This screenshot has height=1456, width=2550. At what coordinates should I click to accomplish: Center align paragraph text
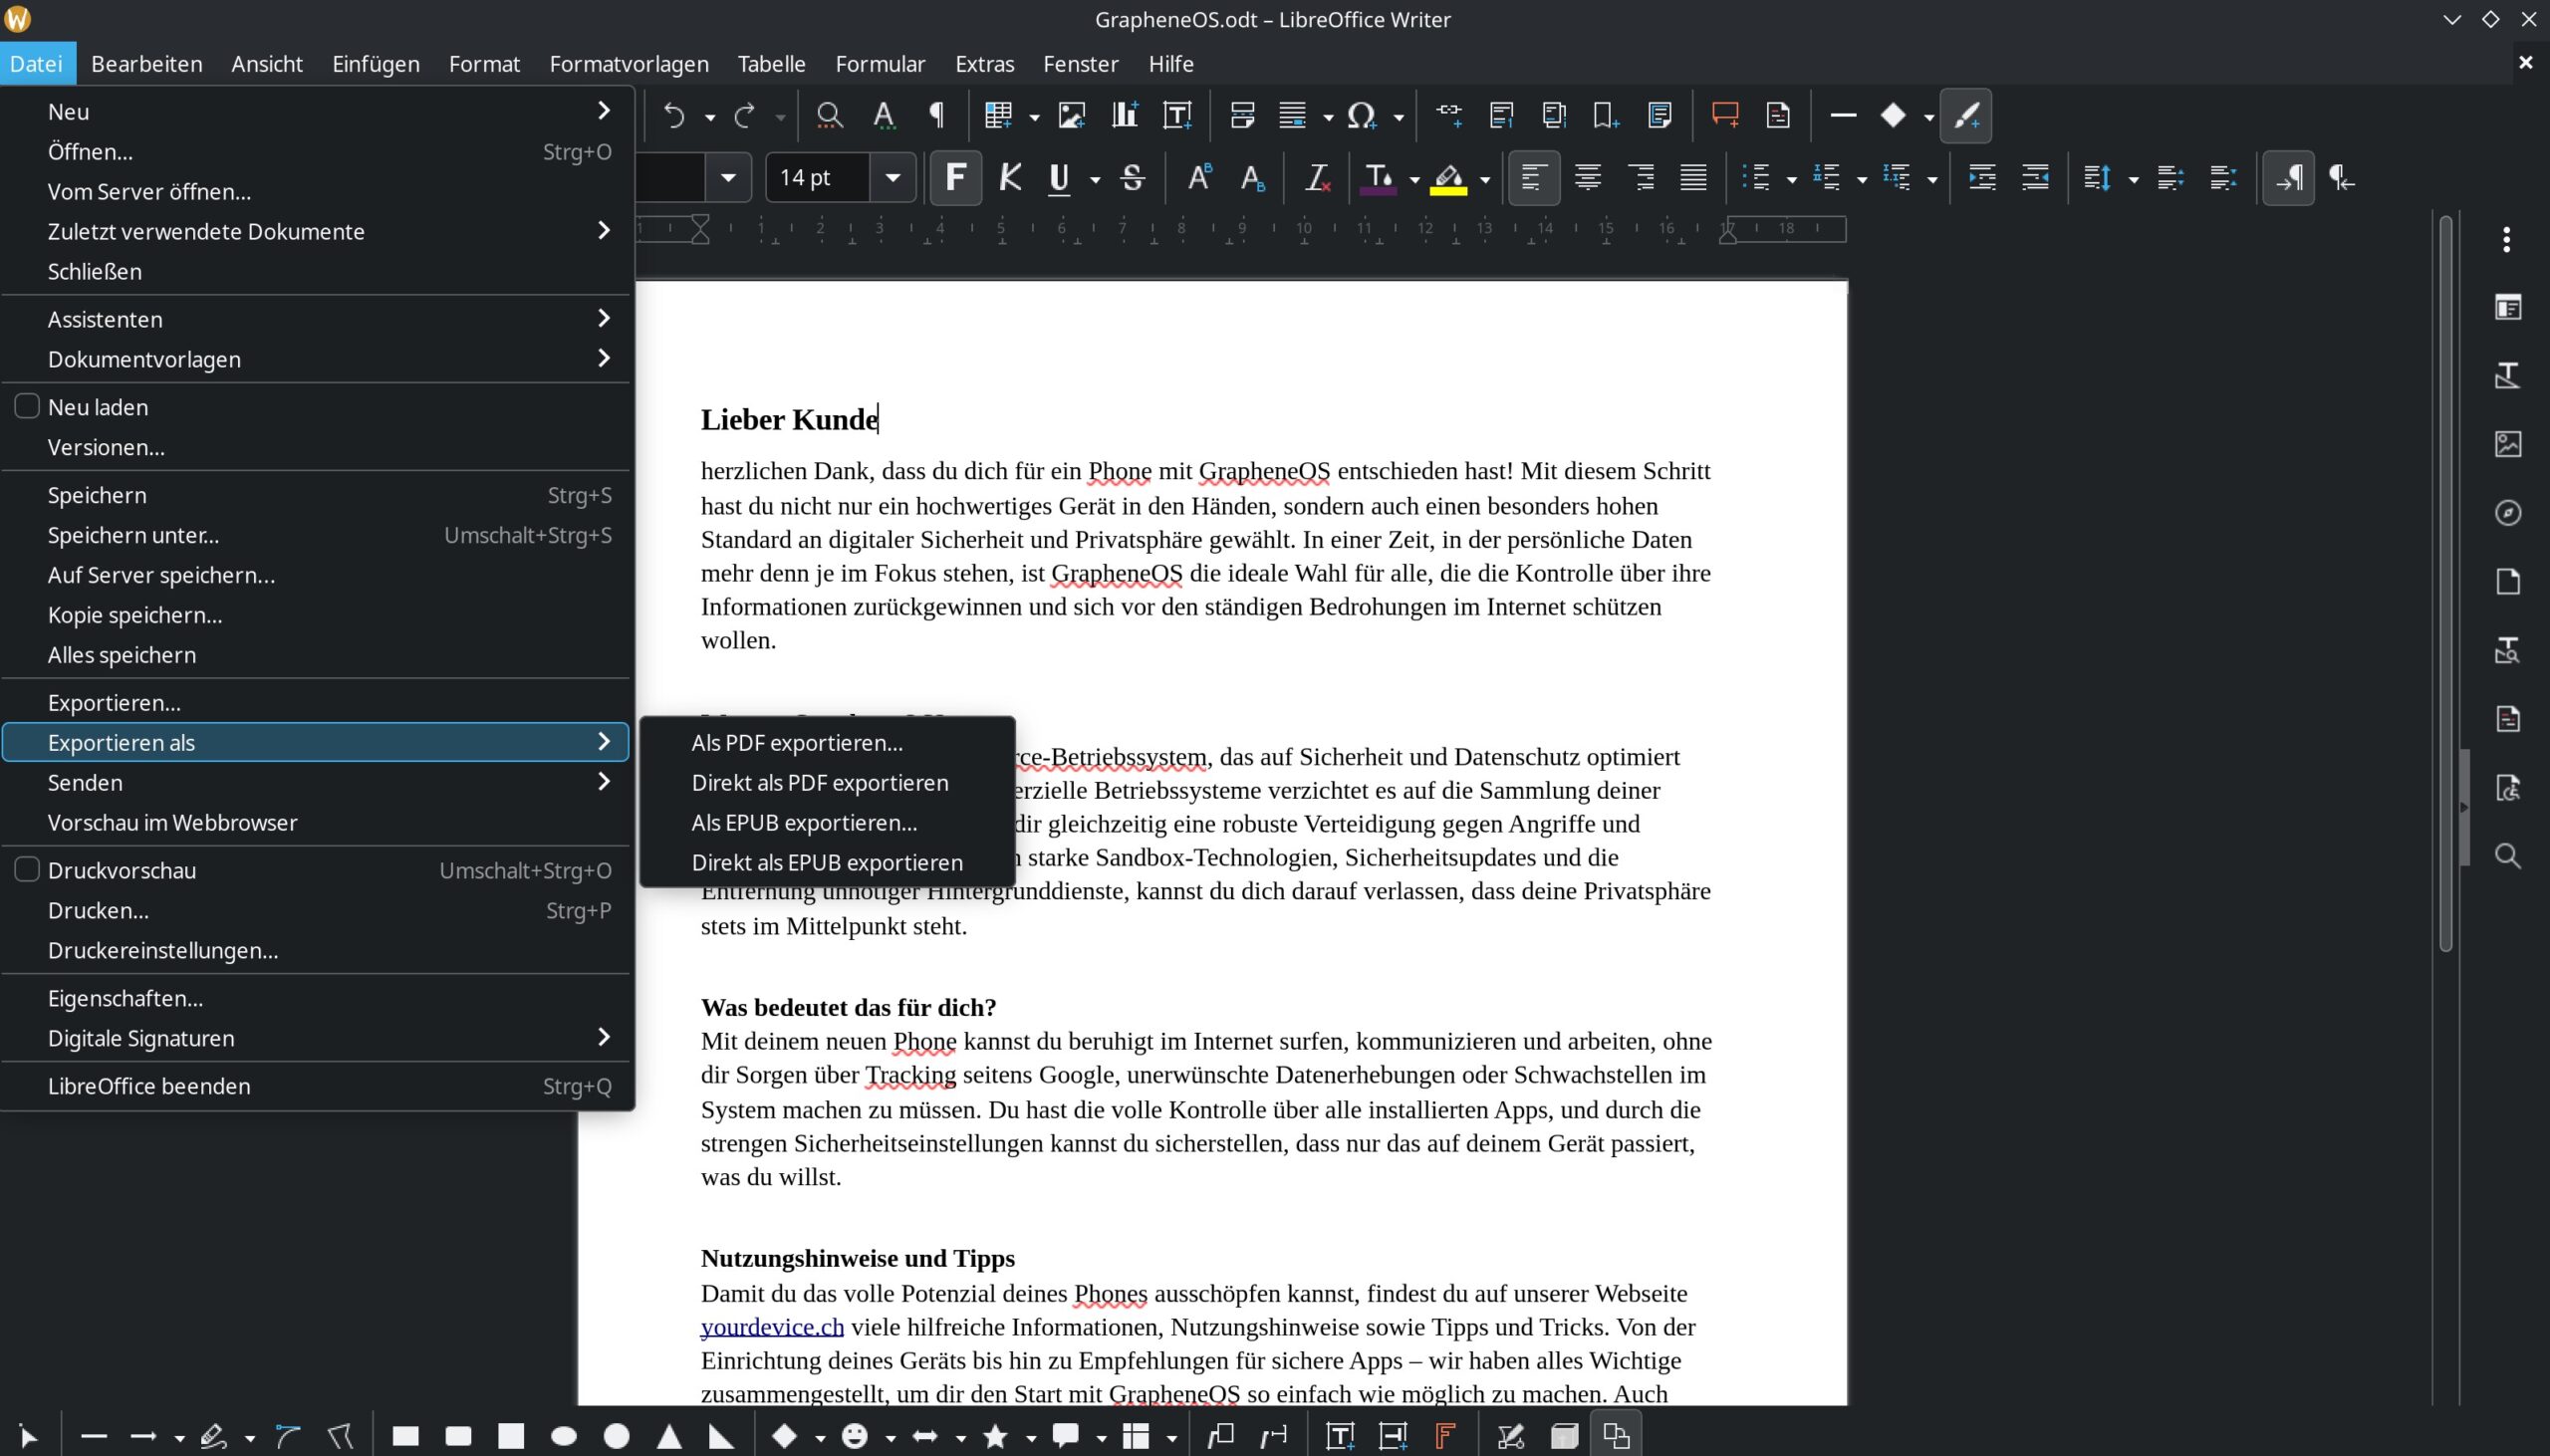(1587, 178)
